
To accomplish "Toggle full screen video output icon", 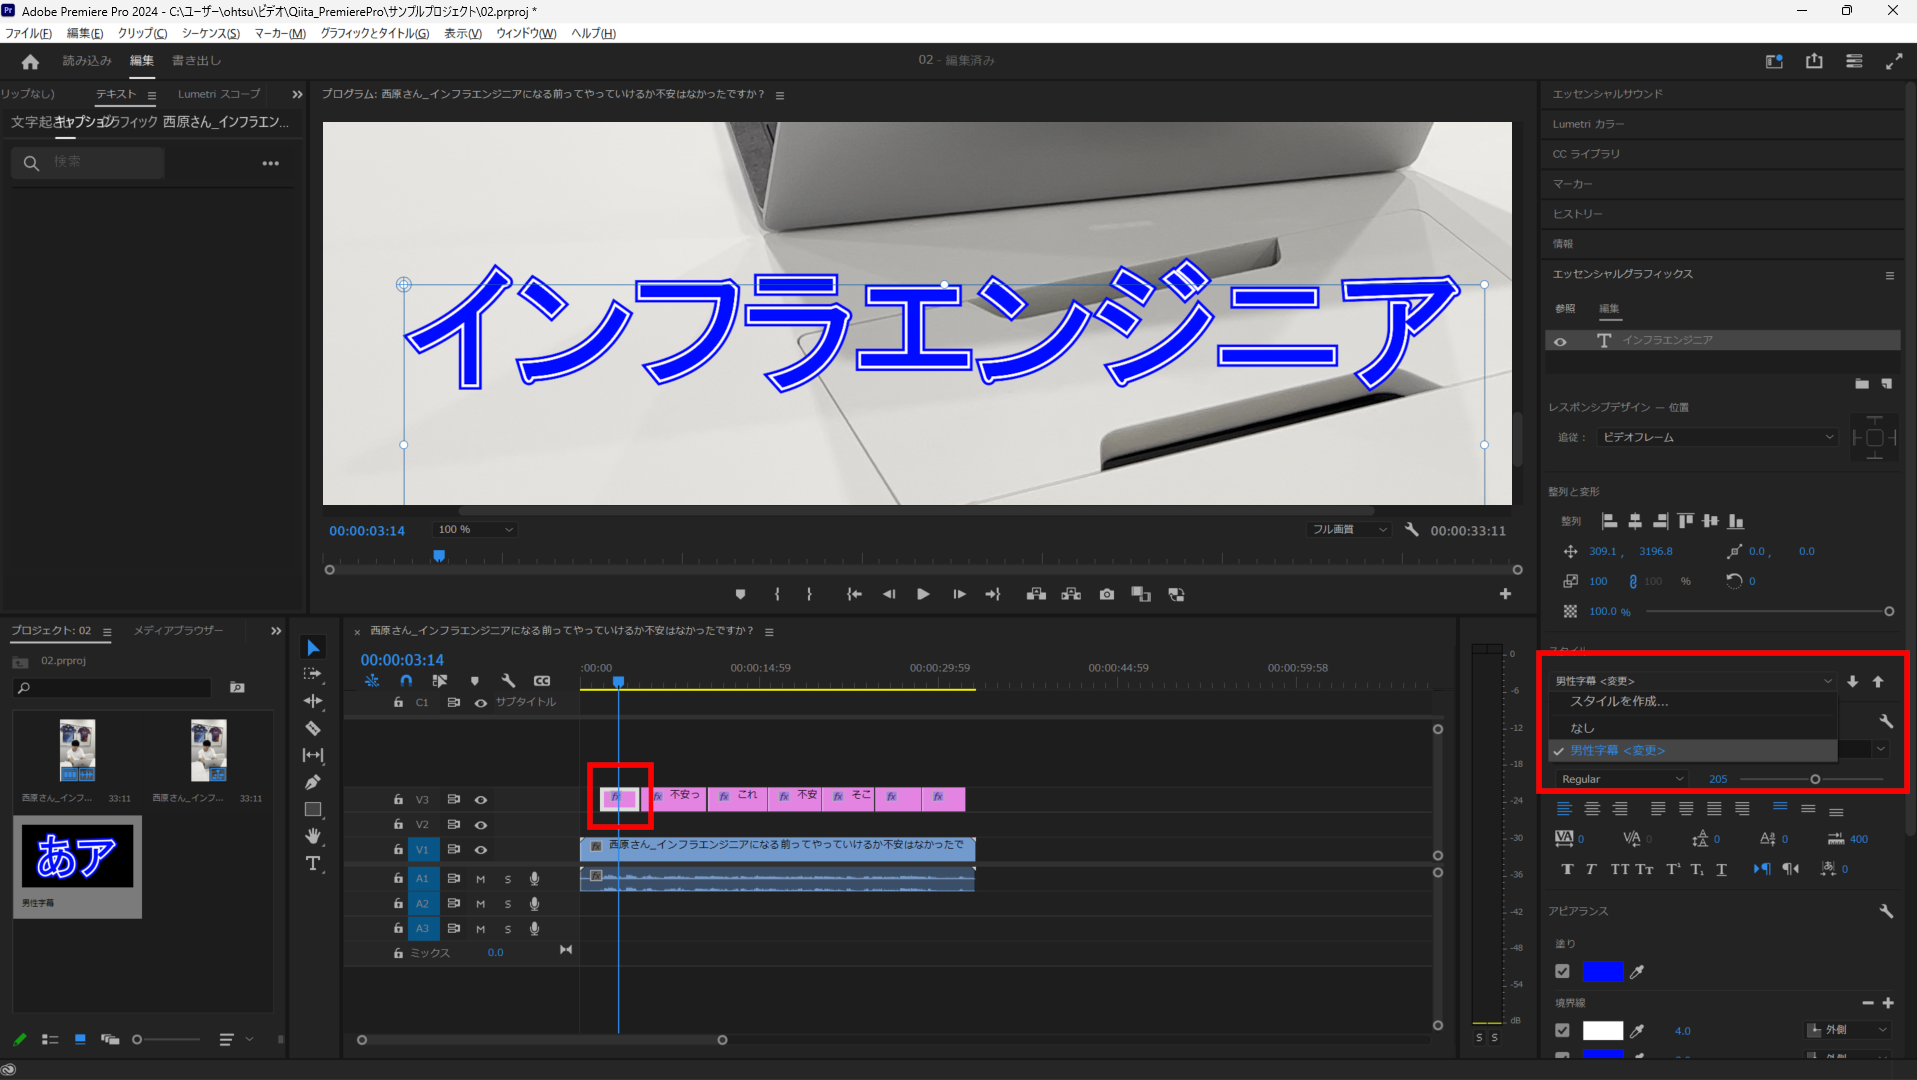I will pyautogui.click(x=1894, y=61).
